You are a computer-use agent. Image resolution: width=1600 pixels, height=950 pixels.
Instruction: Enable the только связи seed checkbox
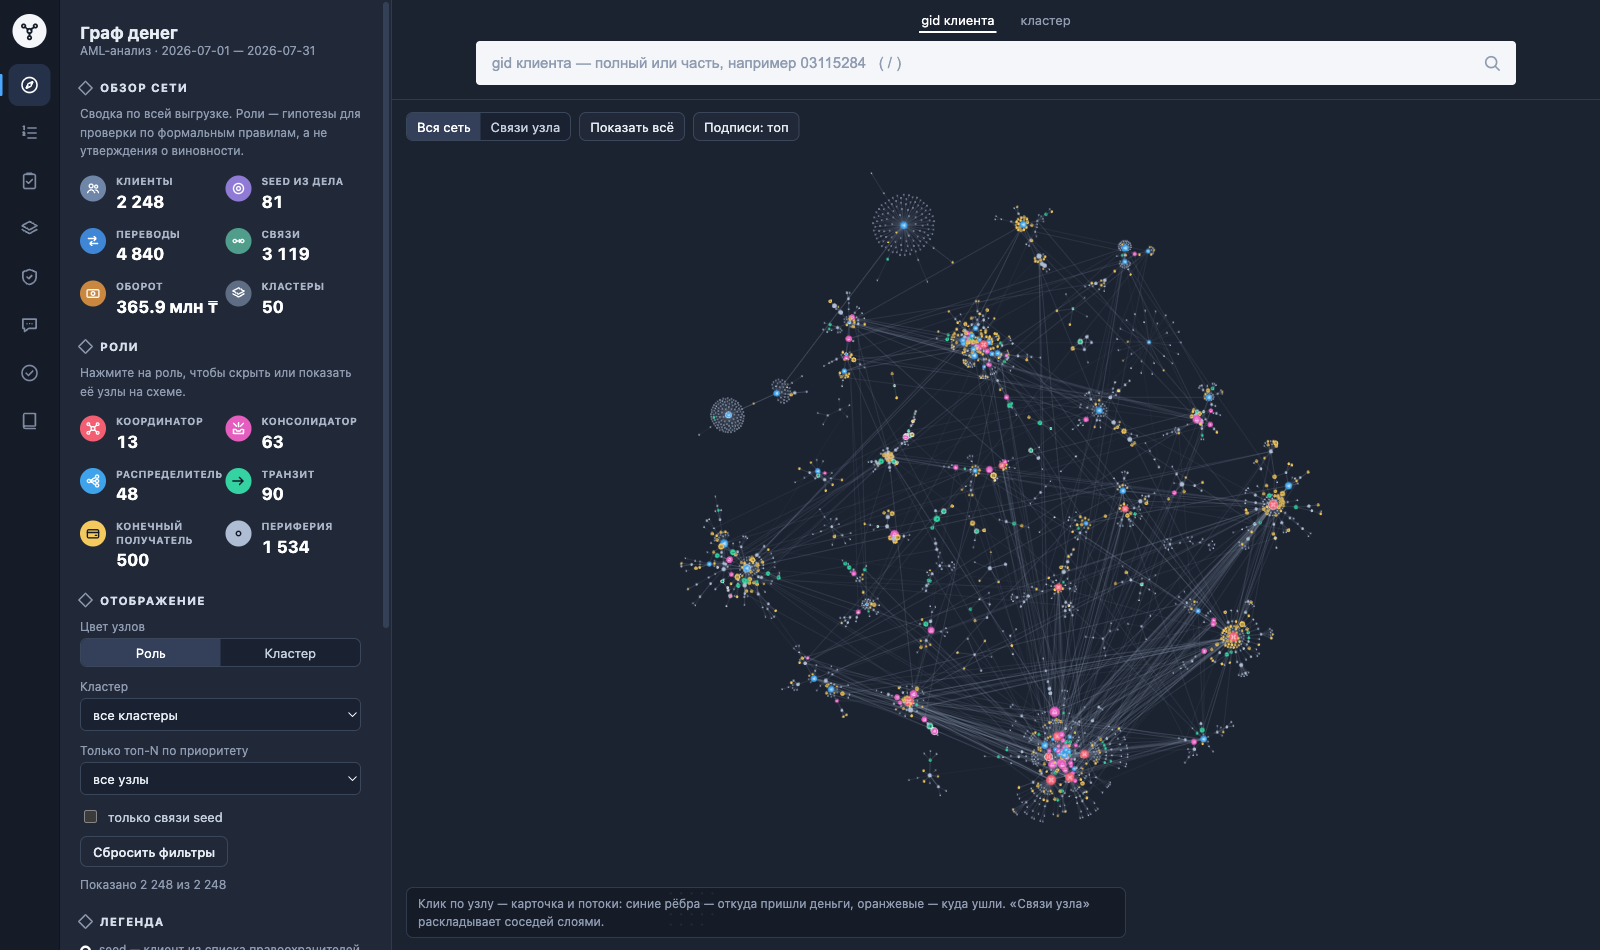(91, 817)
